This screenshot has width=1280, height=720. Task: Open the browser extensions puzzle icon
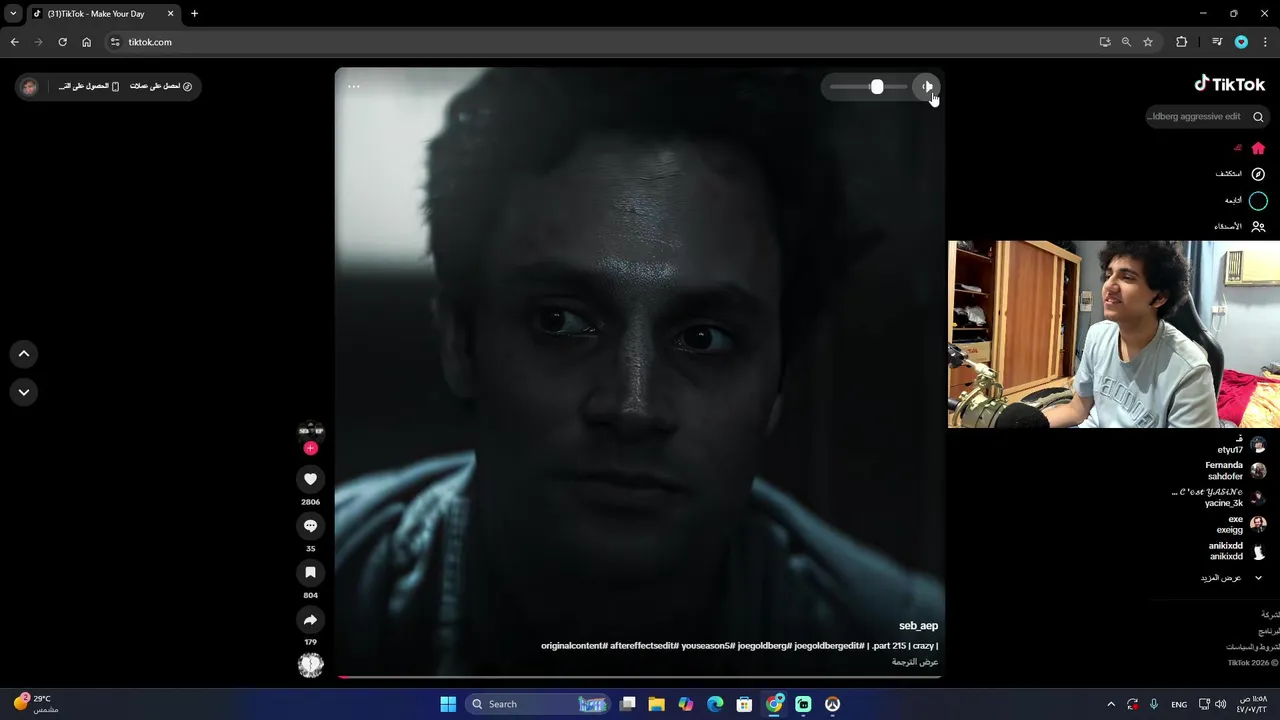1182,42
